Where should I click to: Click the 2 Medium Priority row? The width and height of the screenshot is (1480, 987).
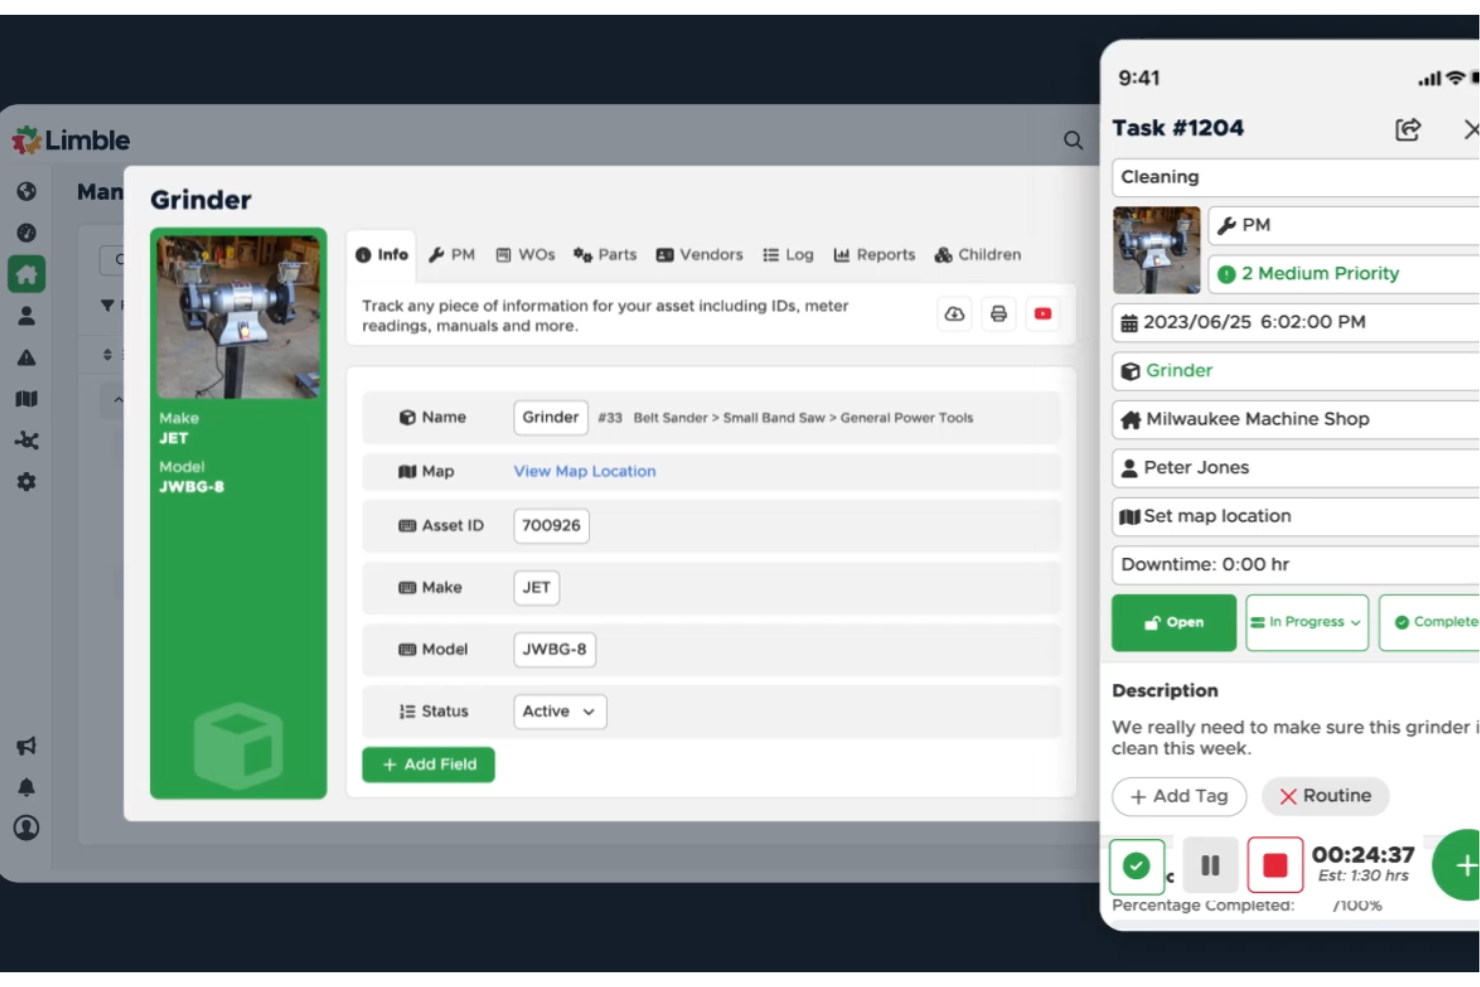(x=1344, y=274)
